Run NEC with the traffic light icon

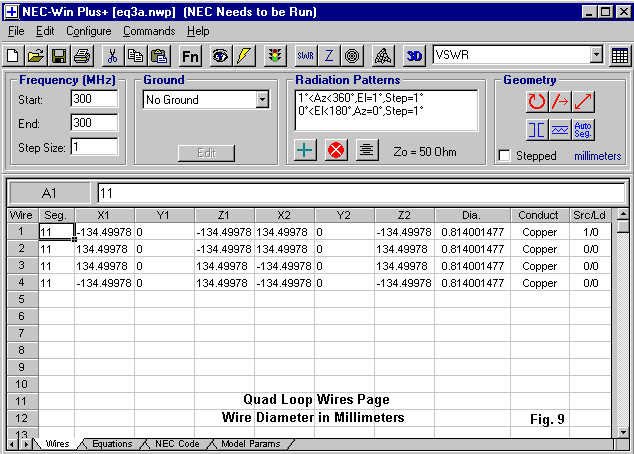point(273,55)
